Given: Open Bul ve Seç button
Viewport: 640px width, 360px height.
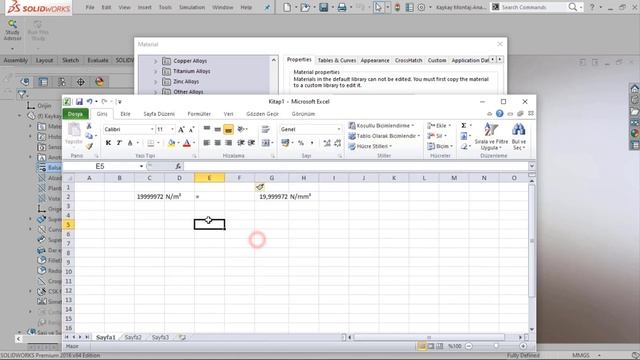Looking at the screenshot, I should pos(519,136).
